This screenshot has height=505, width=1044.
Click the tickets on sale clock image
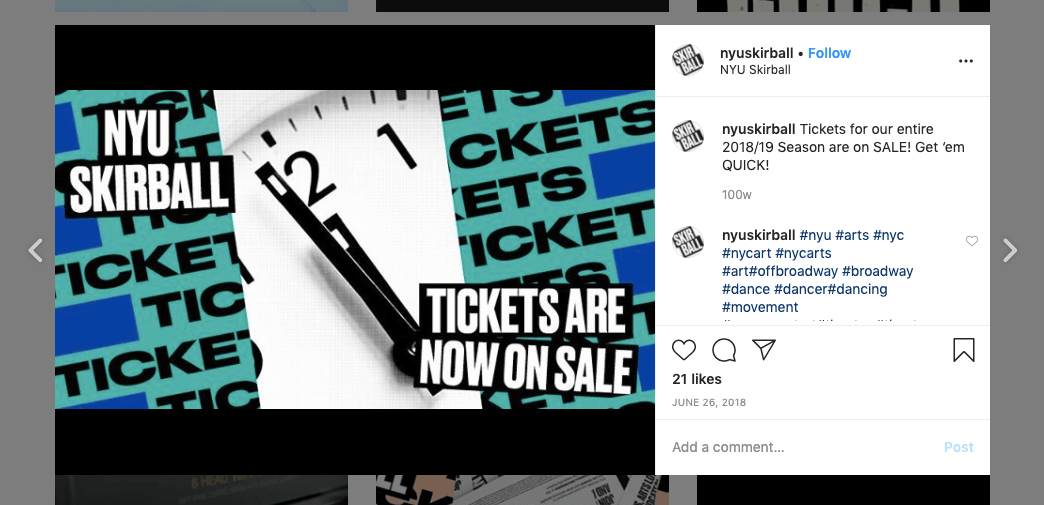[x=355, y=249]
